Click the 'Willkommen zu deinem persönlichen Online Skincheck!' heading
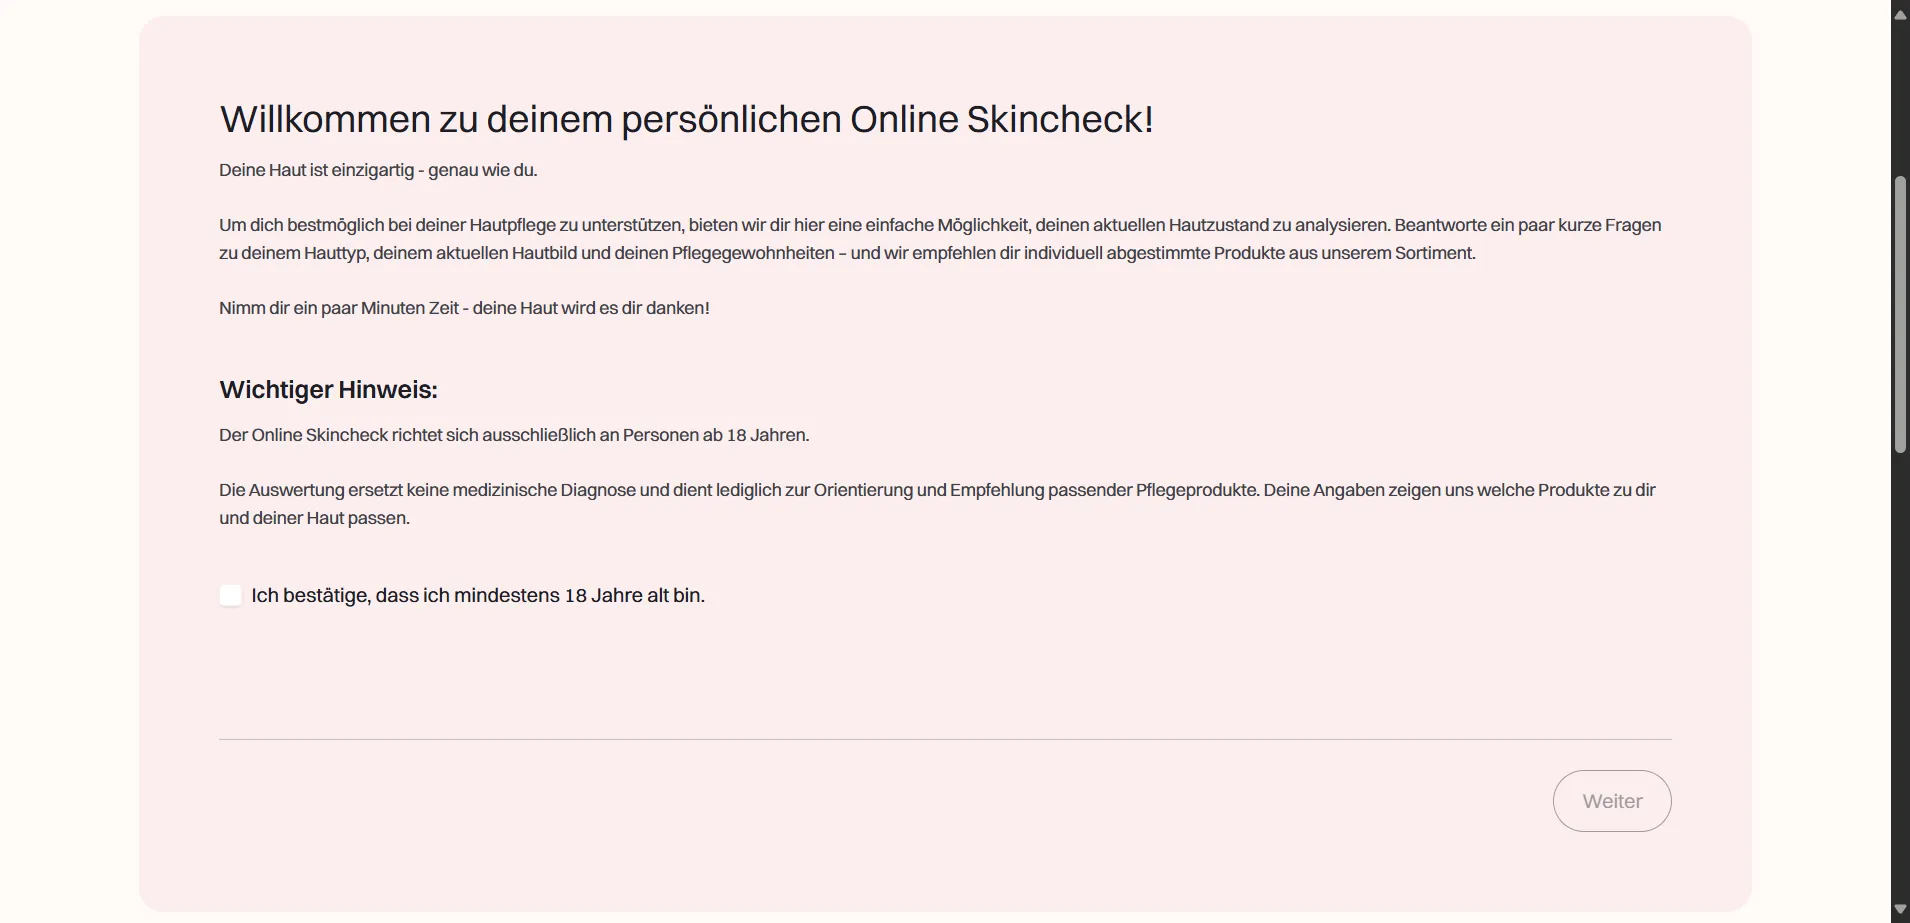Viewport: 1910px width, 923px height. pos(687,119)
